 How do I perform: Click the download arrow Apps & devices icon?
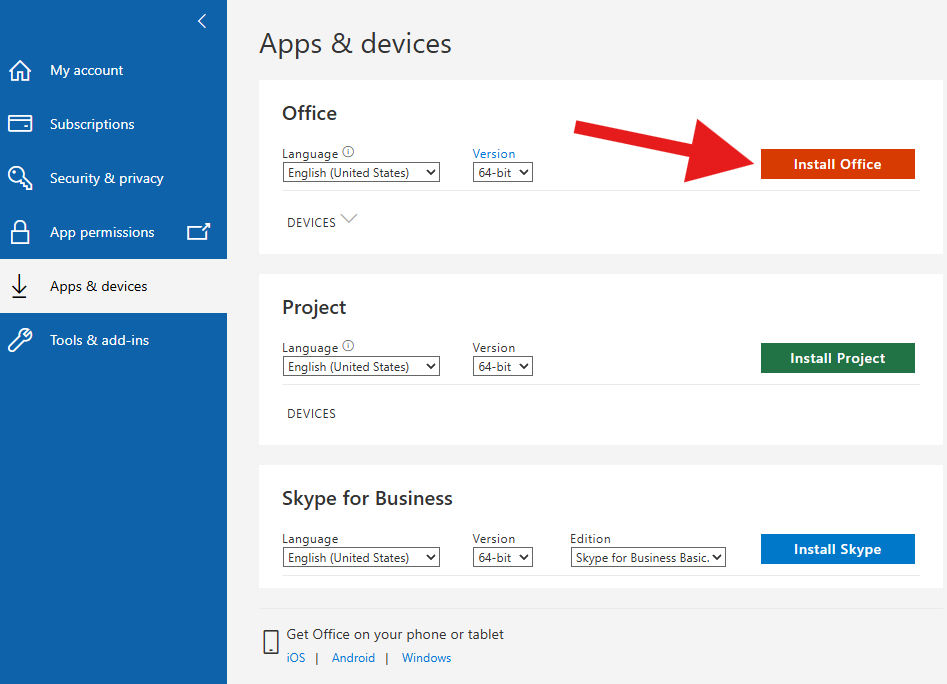point(19,286)
